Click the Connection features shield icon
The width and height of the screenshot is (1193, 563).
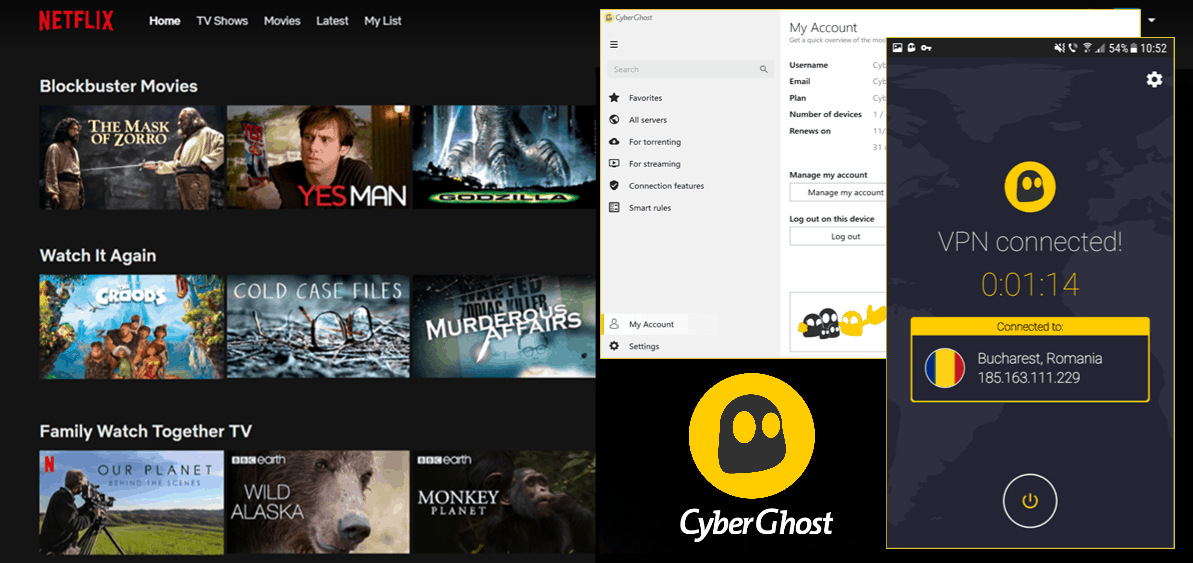coord(614,186)
